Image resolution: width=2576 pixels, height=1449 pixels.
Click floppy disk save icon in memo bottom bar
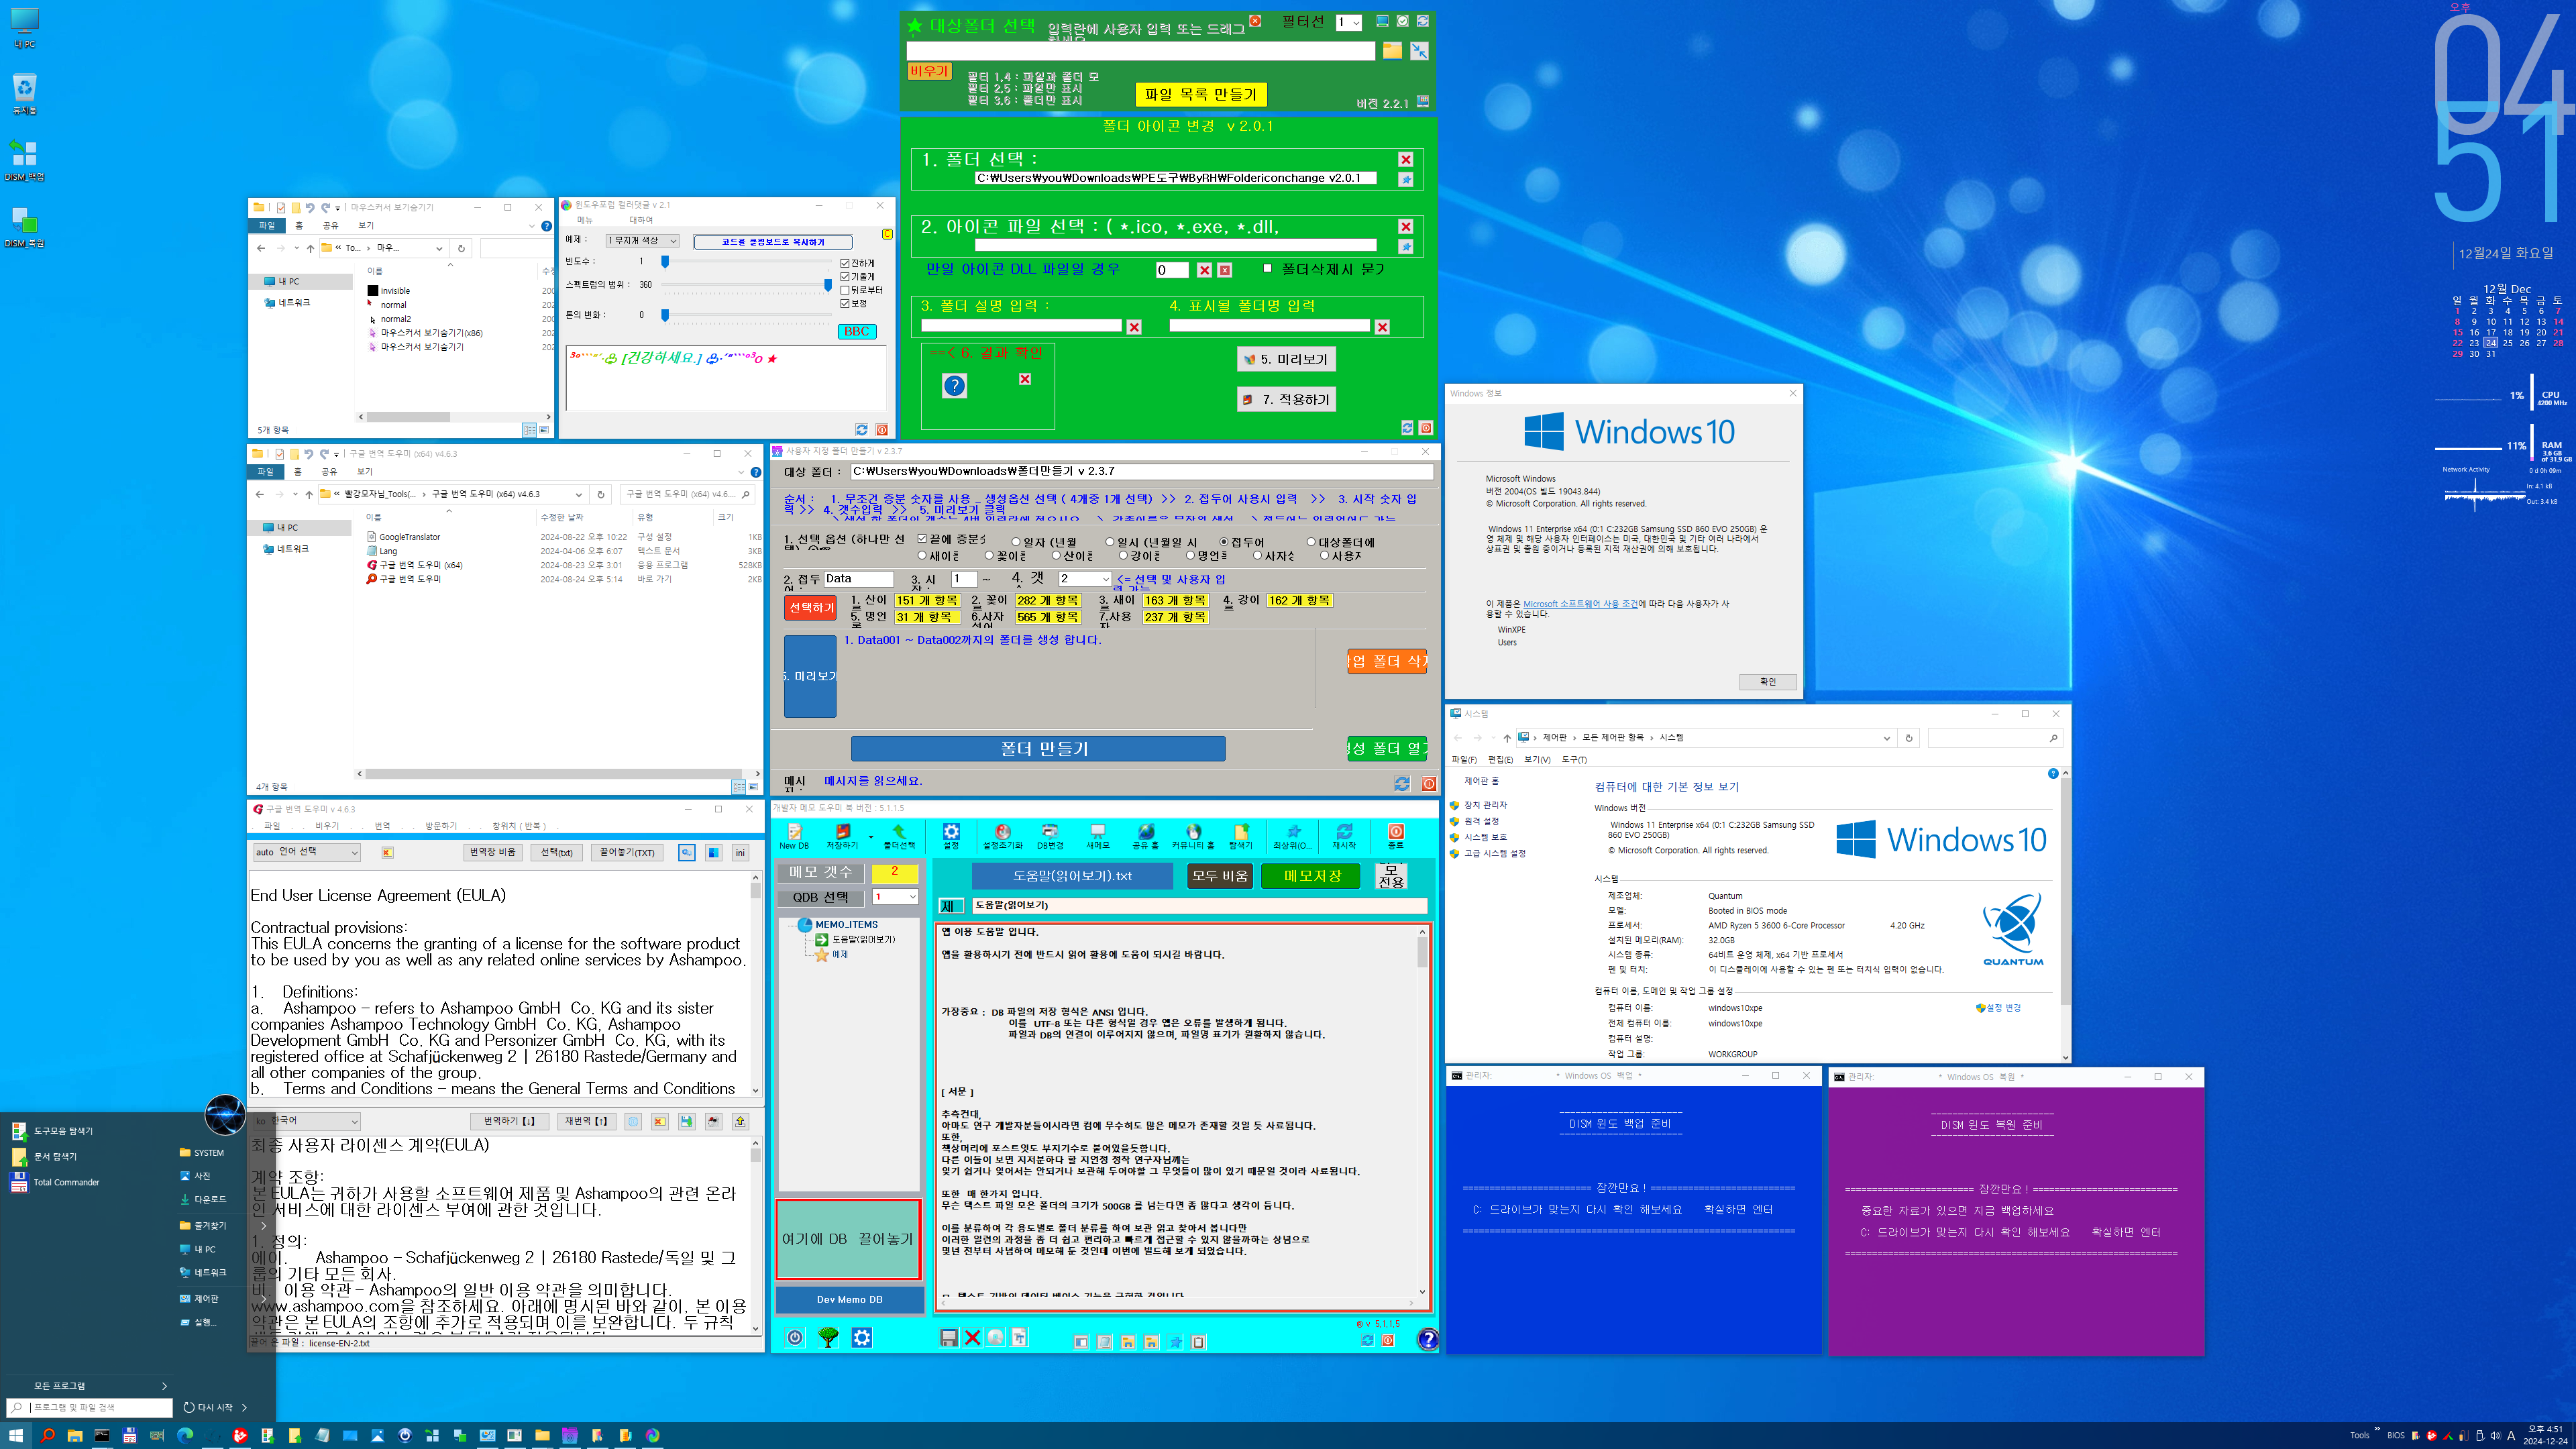coord(948,1338)
